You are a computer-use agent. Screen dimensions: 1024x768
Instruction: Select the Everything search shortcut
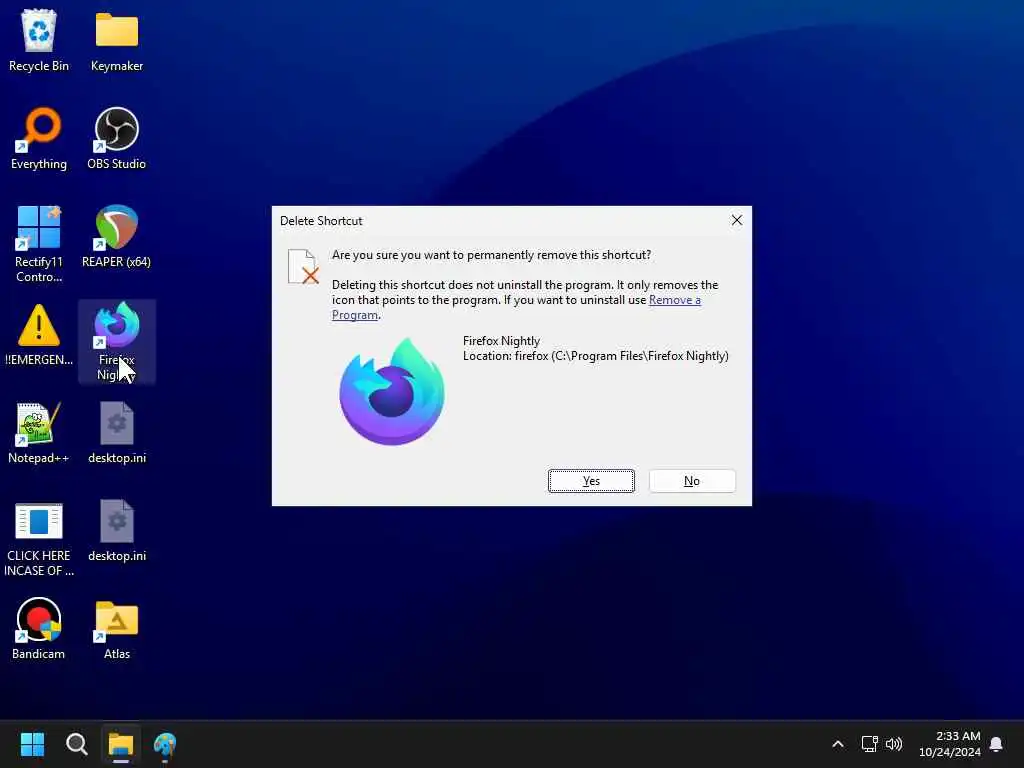[39, 138]
